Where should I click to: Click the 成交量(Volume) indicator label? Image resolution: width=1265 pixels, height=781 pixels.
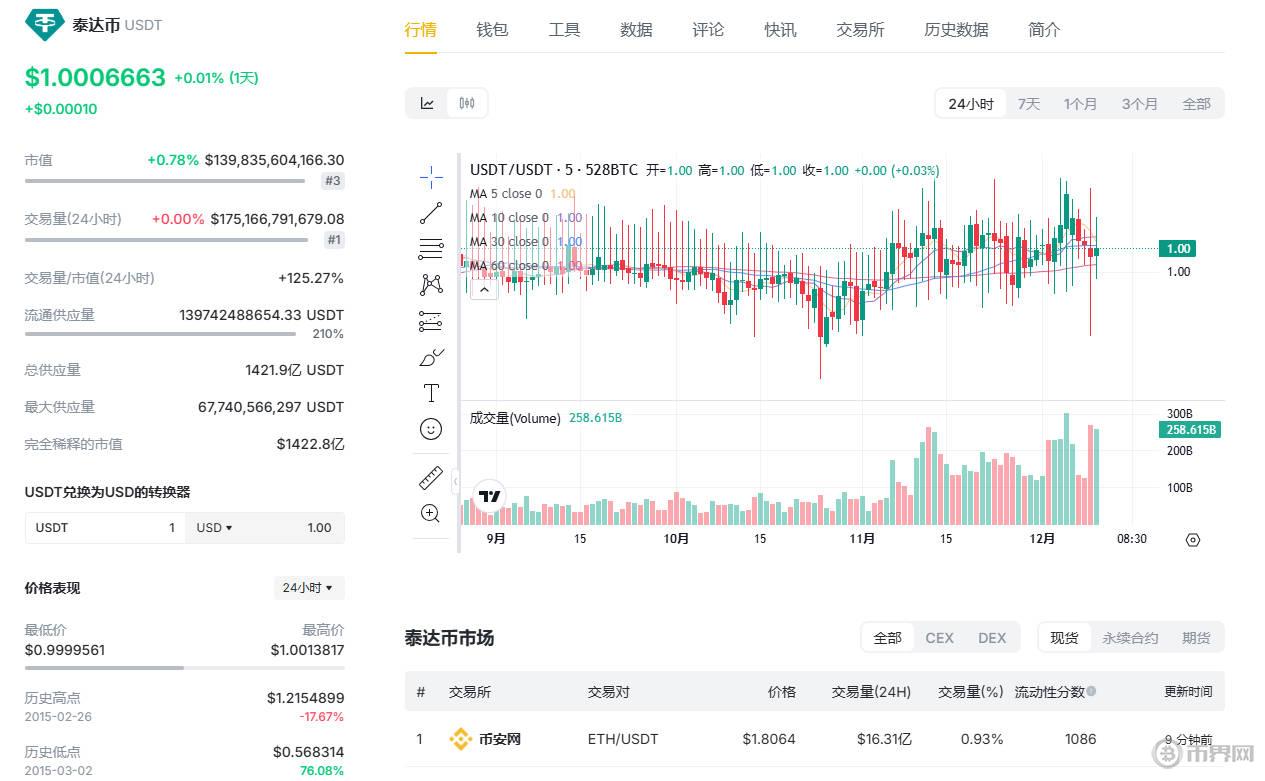pyautogui.click(x=515, y=418)
